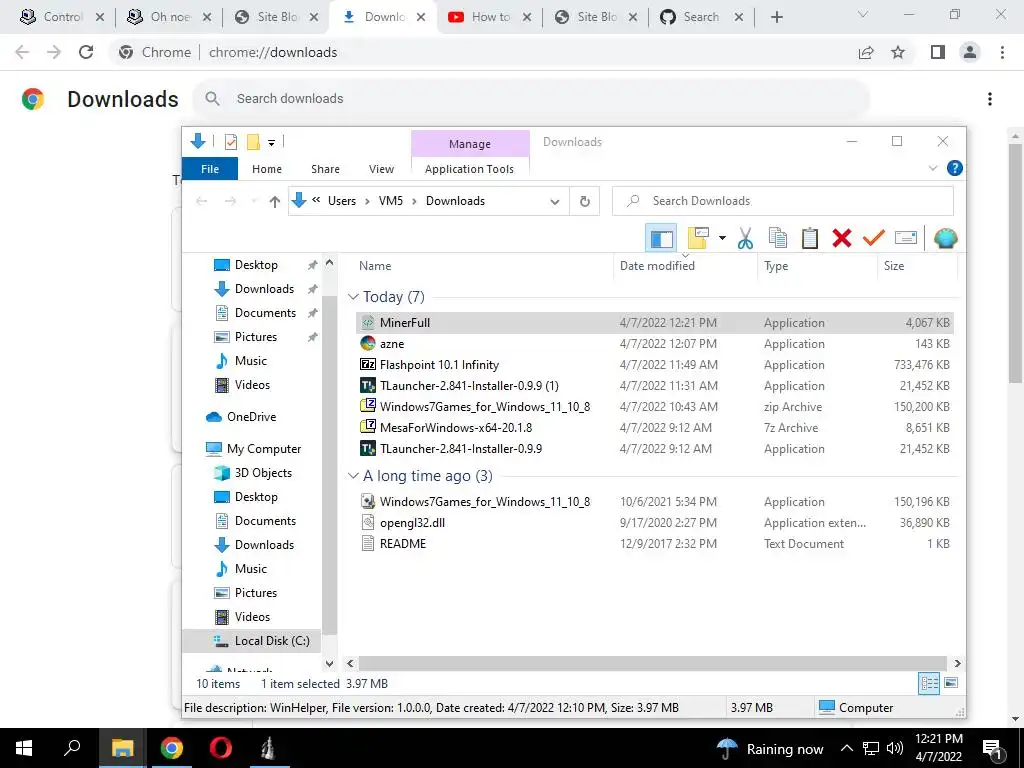Open the Windows Start menu
The width and height of the screenshot is (1024, 768).
tap(24, 748)
